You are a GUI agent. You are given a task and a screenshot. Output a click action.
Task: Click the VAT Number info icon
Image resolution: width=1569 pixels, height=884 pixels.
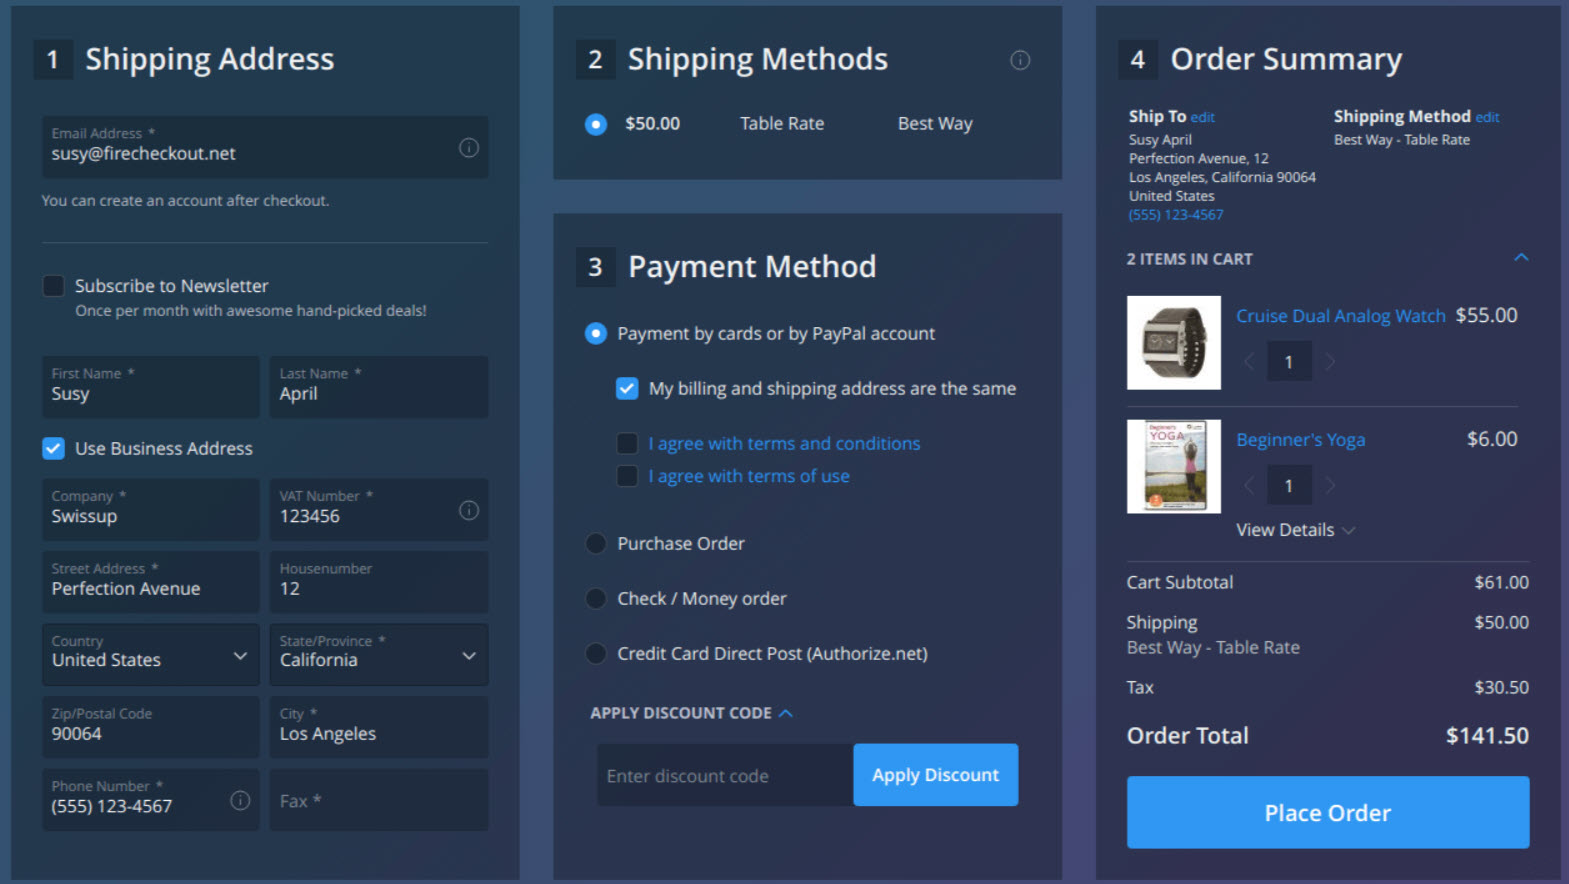point(468,511)
